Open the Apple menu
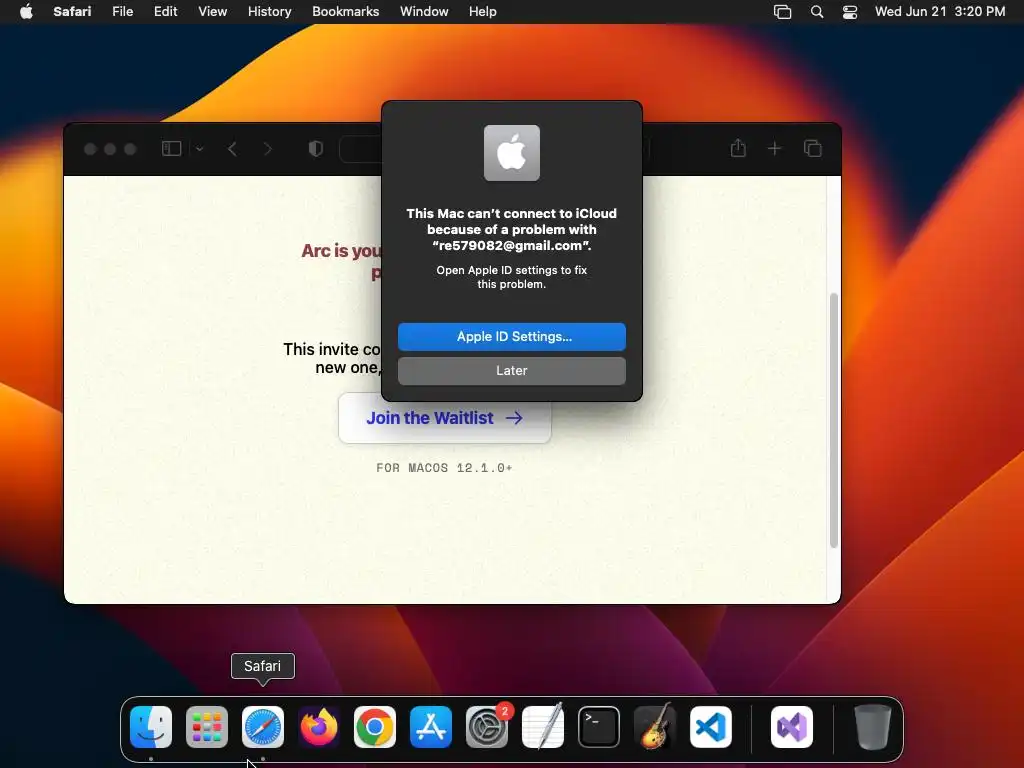 tap(26, 11)
